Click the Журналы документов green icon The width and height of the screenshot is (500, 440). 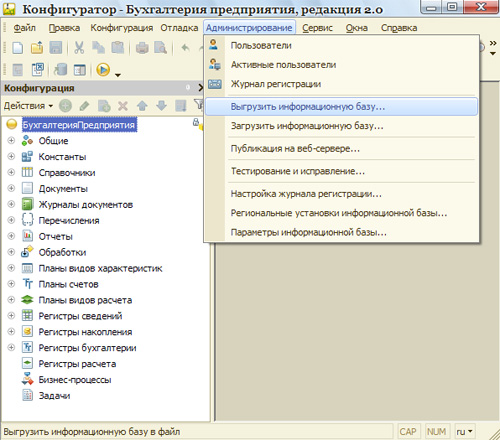coord(27,204)
